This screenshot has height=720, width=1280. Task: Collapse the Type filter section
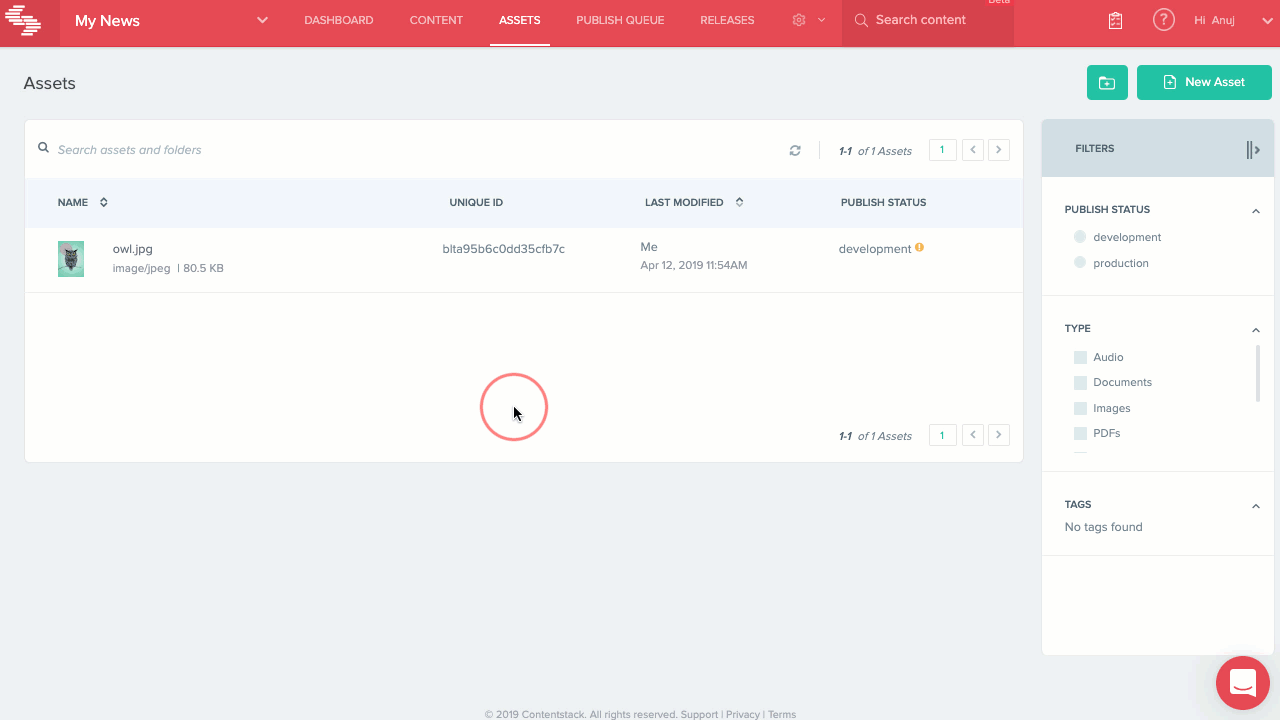tap(1256, 330)
